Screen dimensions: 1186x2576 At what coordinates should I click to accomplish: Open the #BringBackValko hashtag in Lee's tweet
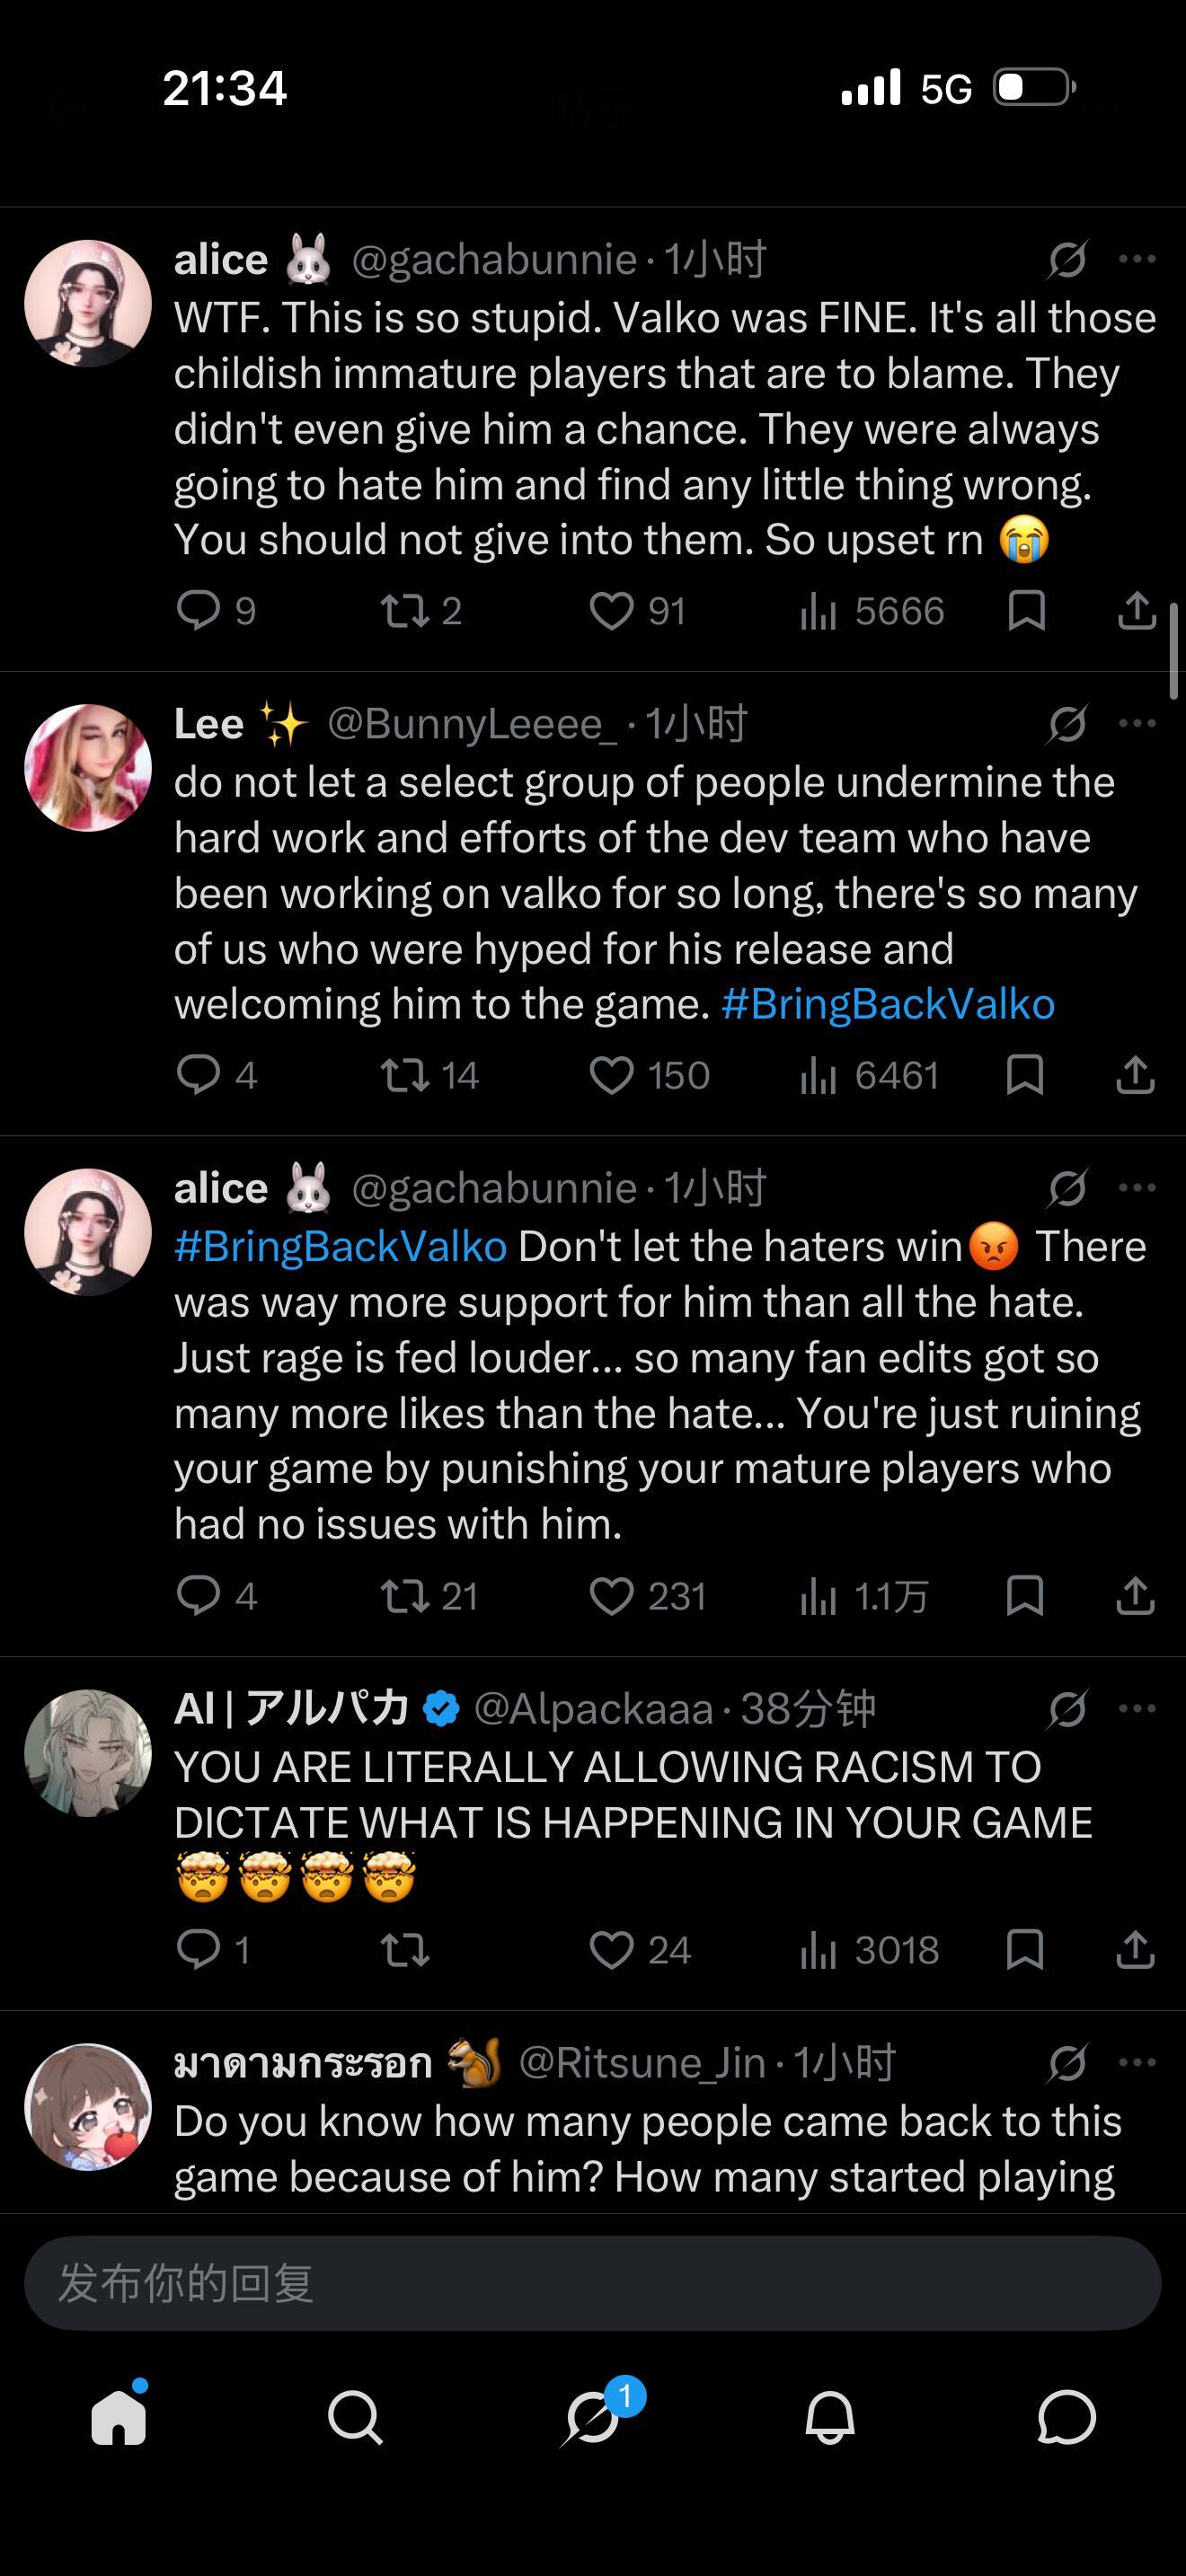click(887, 1004)
